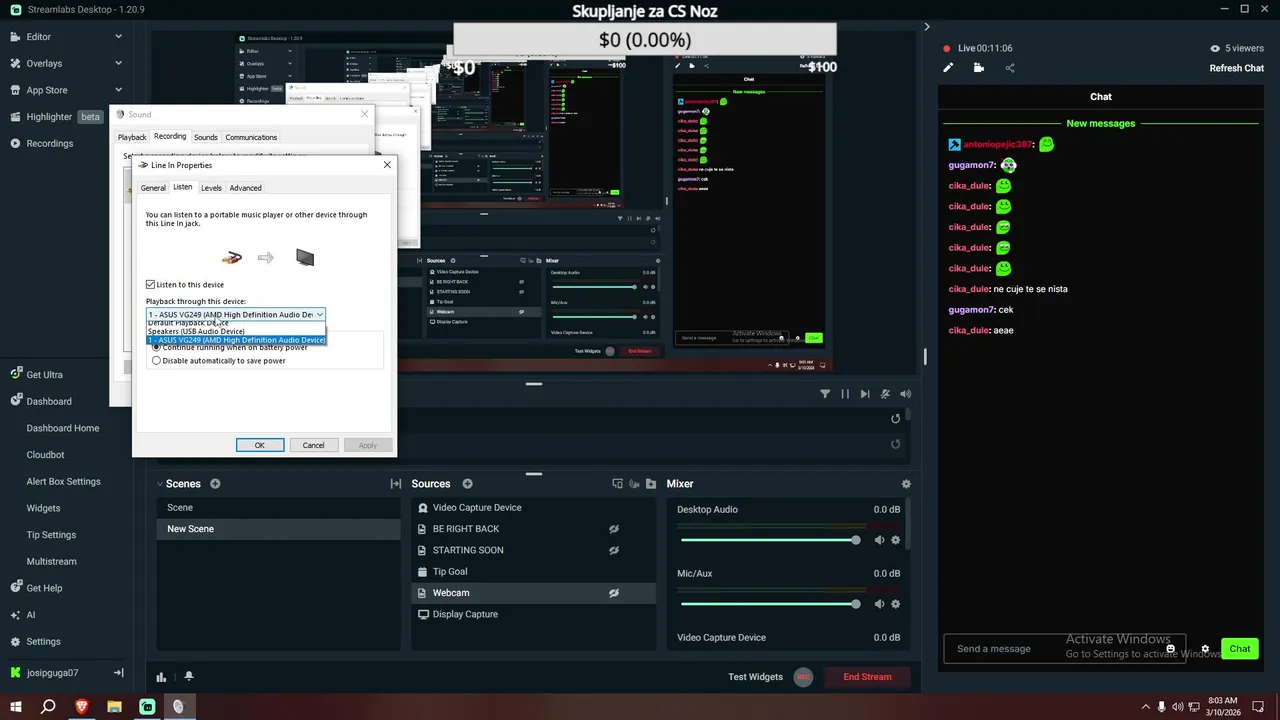Expand the Overlays sidebar chevron

(118, 63)
